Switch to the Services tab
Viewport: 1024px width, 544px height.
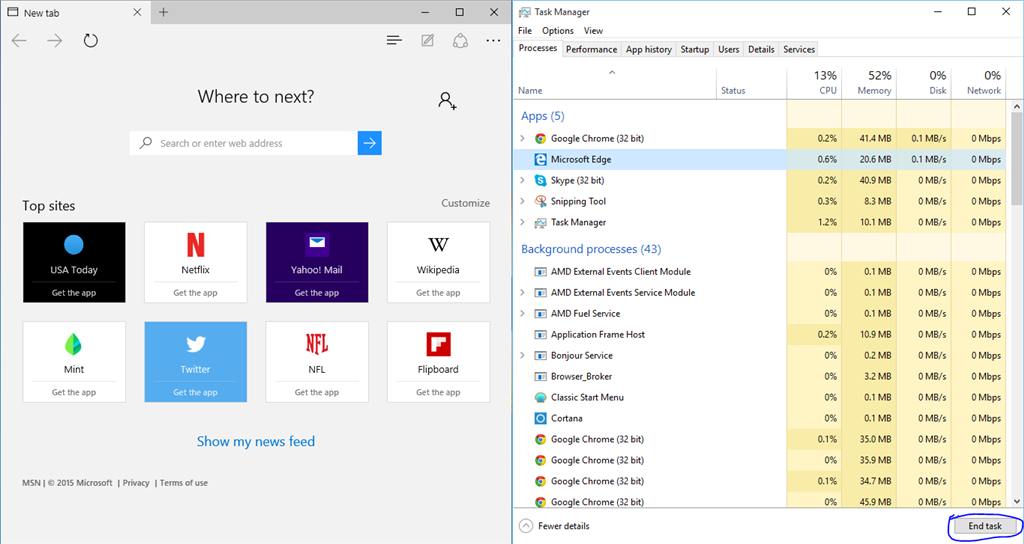tap(799, 50)
